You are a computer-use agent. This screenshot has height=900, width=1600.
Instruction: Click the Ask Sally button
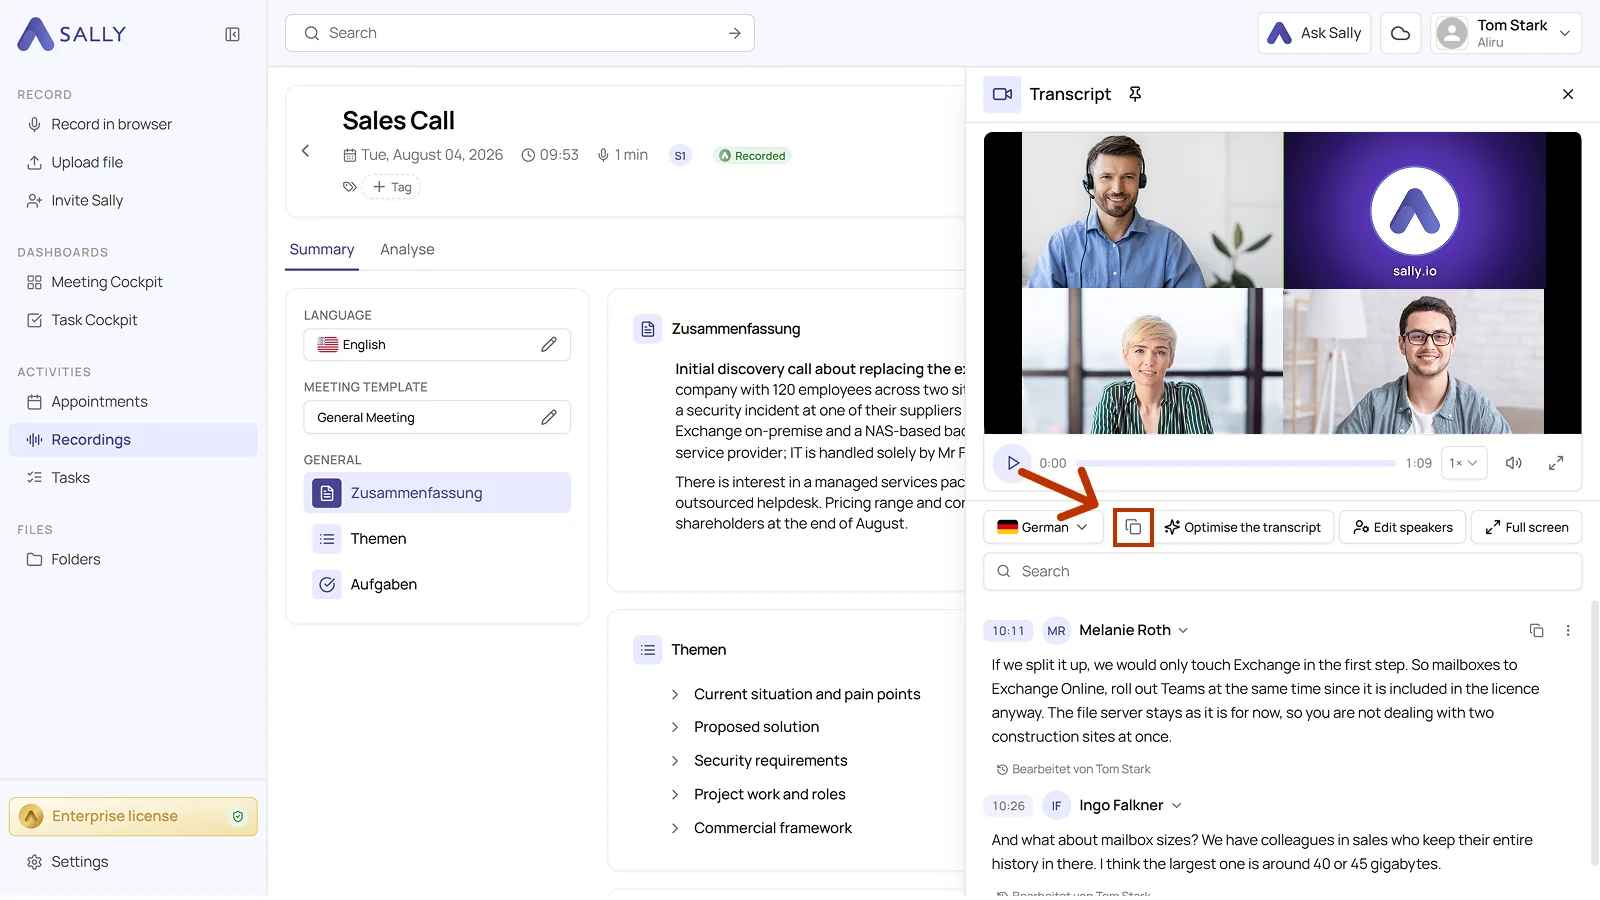pyautogui.click(x=1314, y=33)
